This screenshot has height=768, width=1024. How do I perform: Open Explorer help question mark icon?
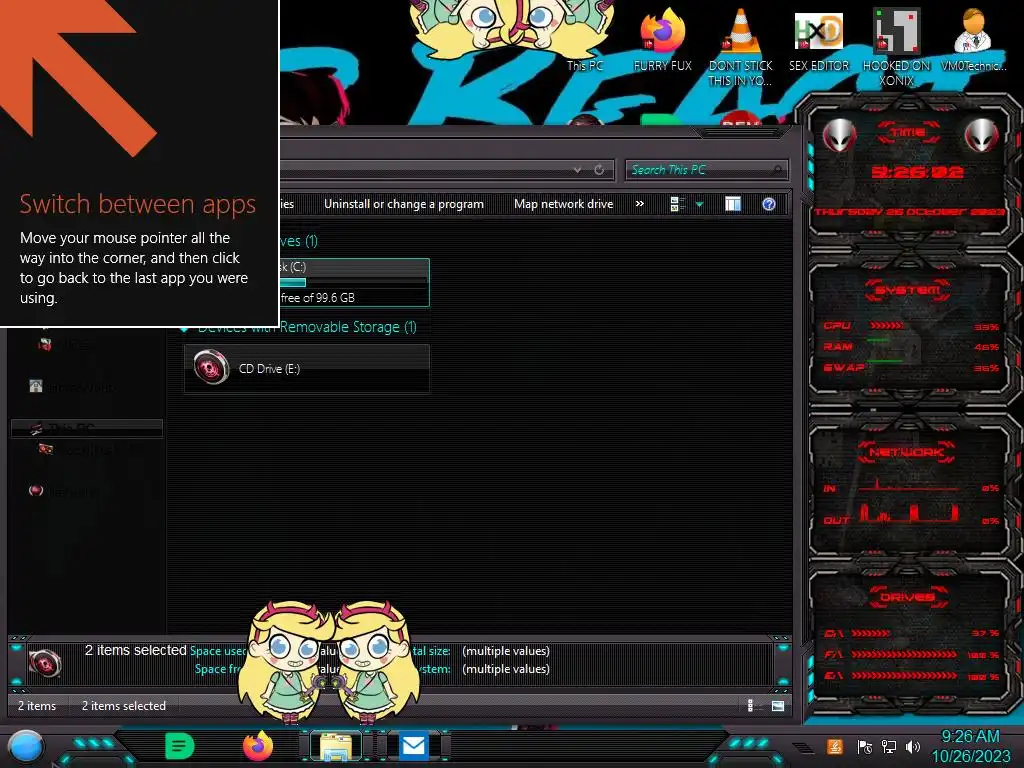pyautogui.click(x=769, y=204)
